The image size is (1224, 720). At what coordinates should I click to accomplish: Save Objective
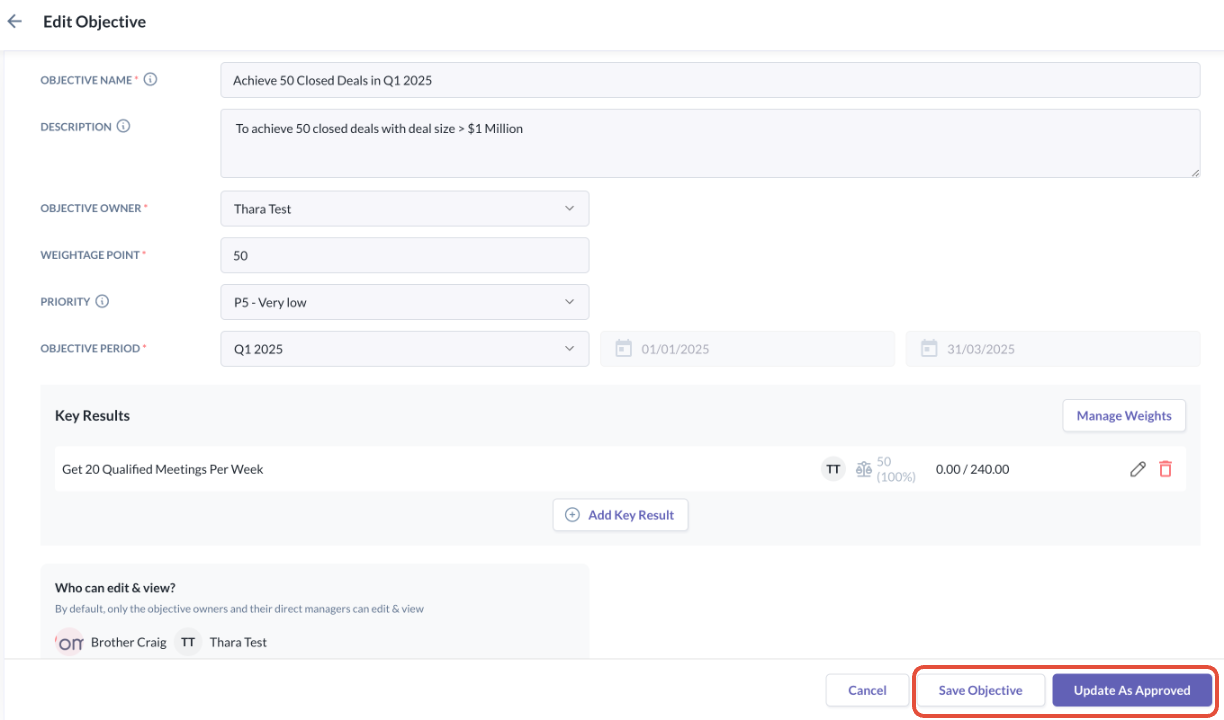[x=980, y=690]
